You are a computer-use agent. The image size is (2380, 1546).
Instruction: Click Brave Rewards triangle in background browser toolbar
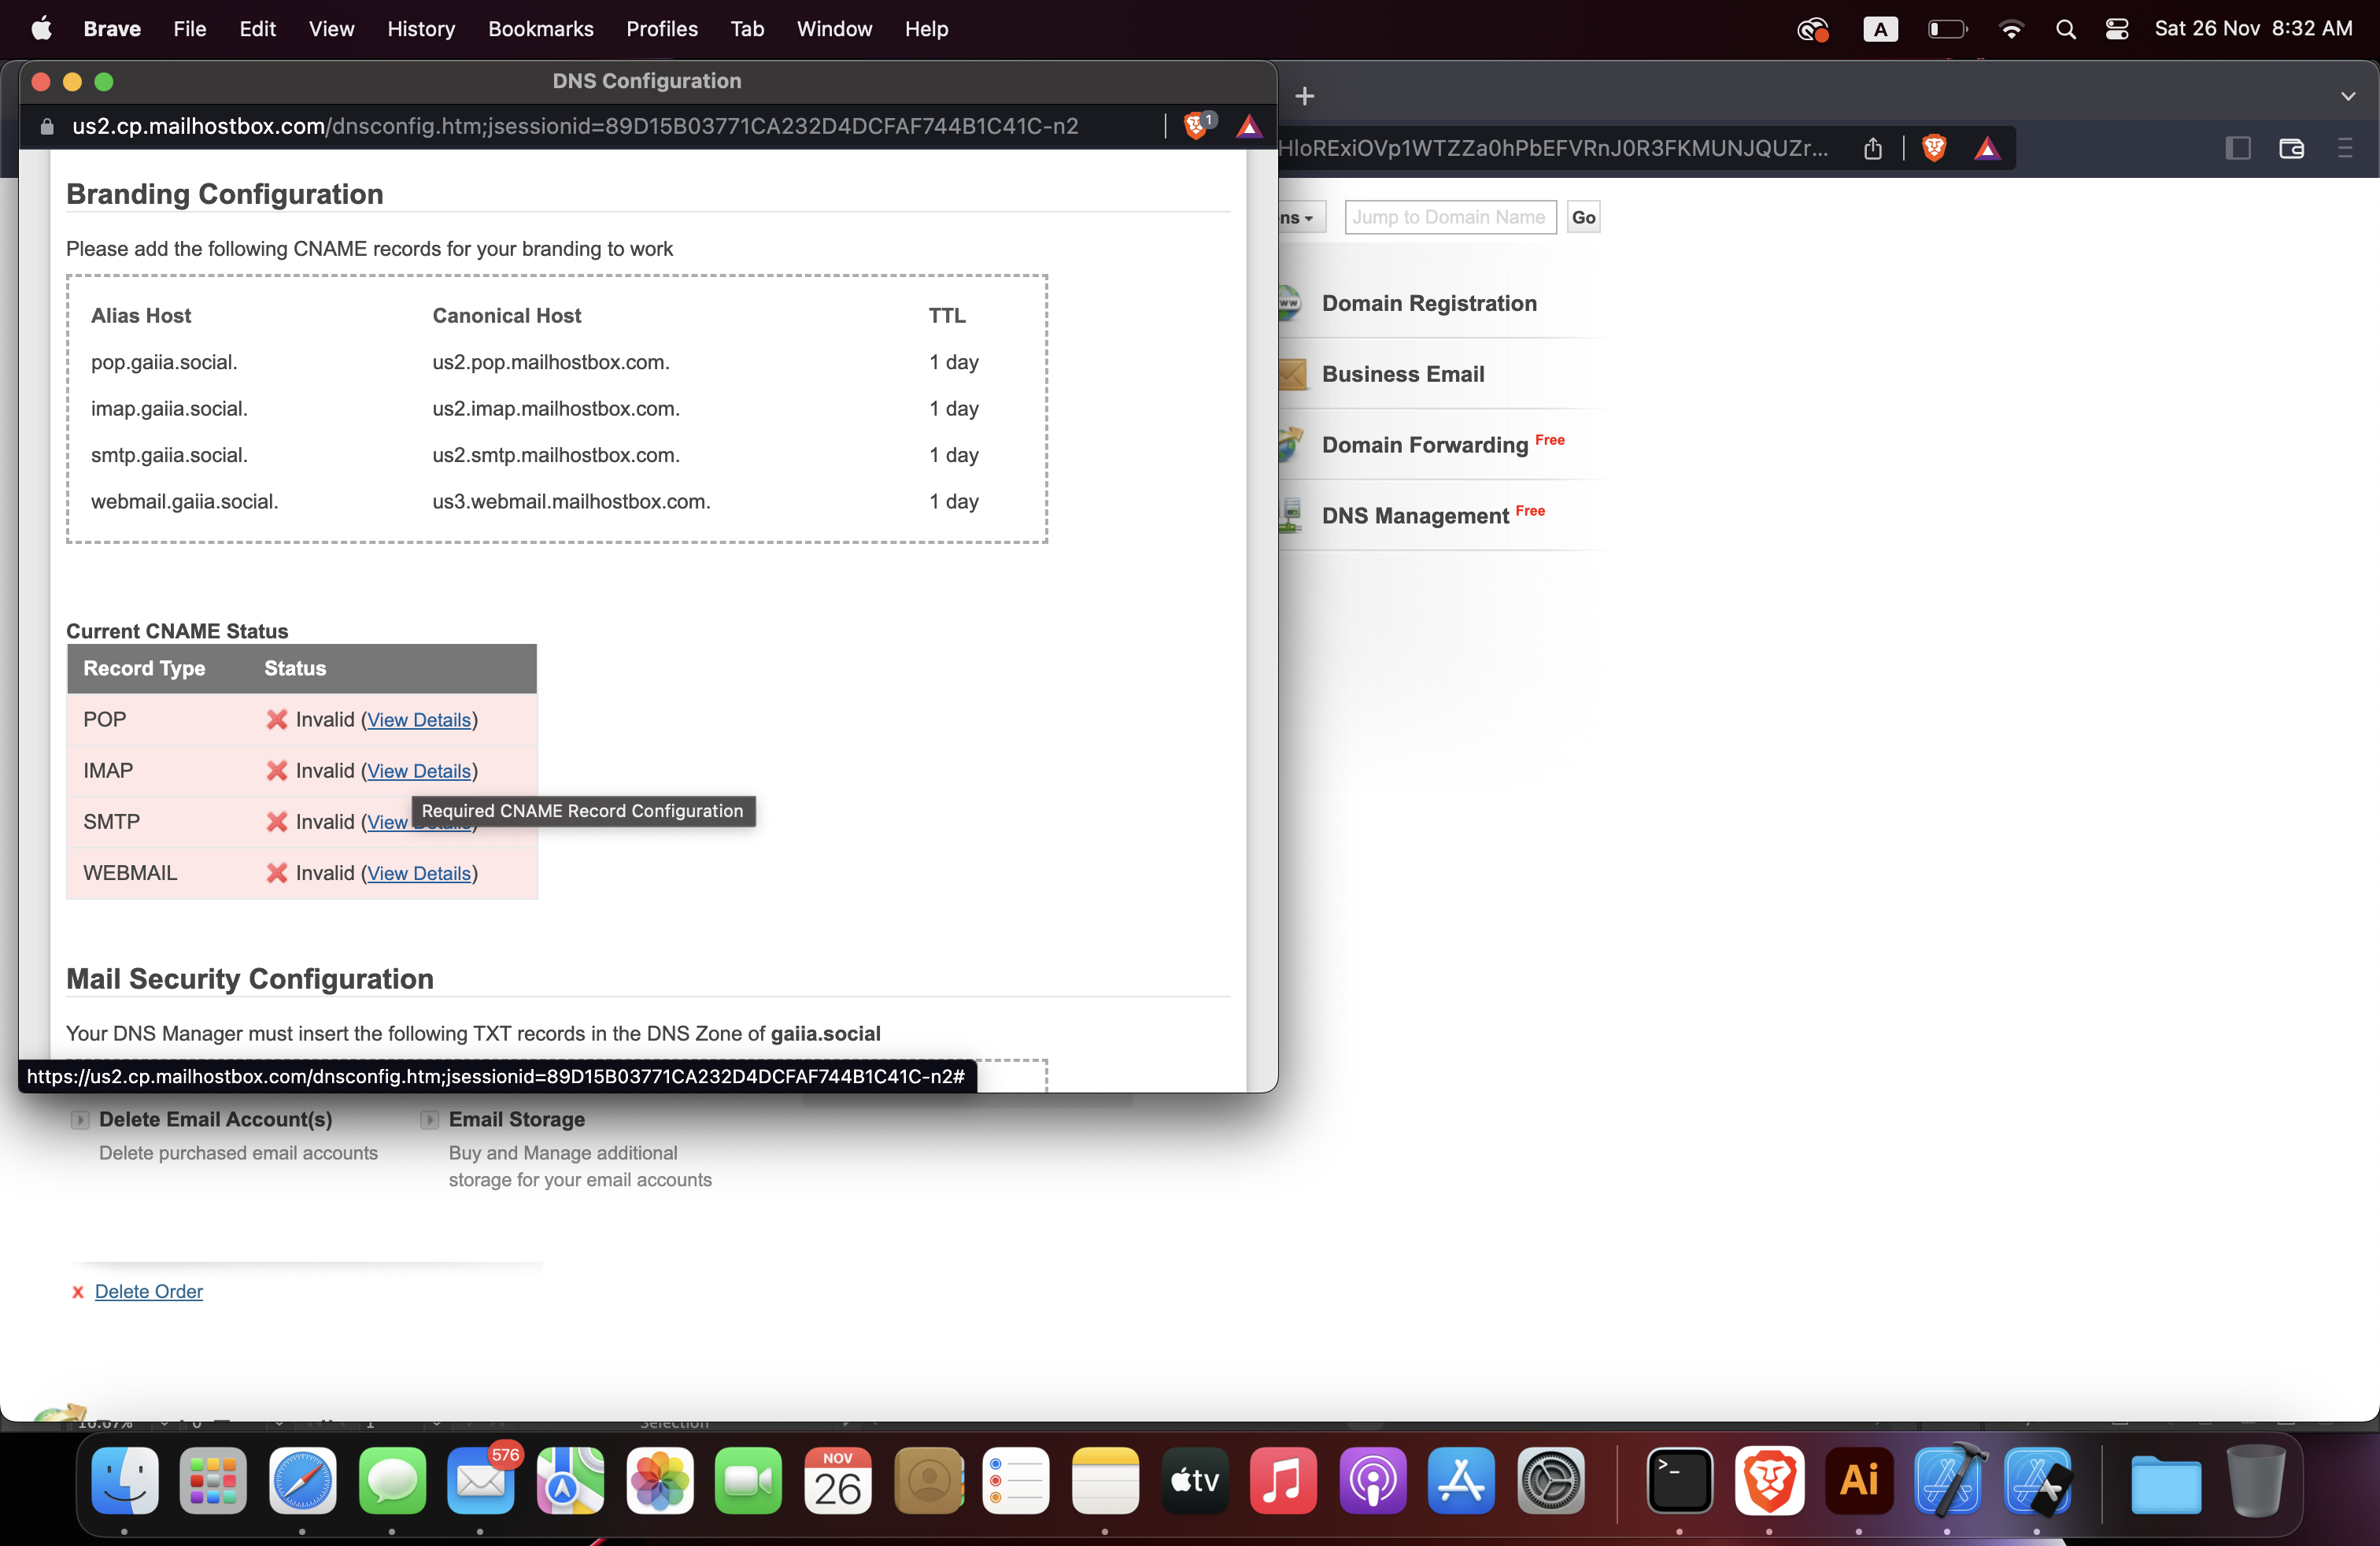click(1987, 149)
